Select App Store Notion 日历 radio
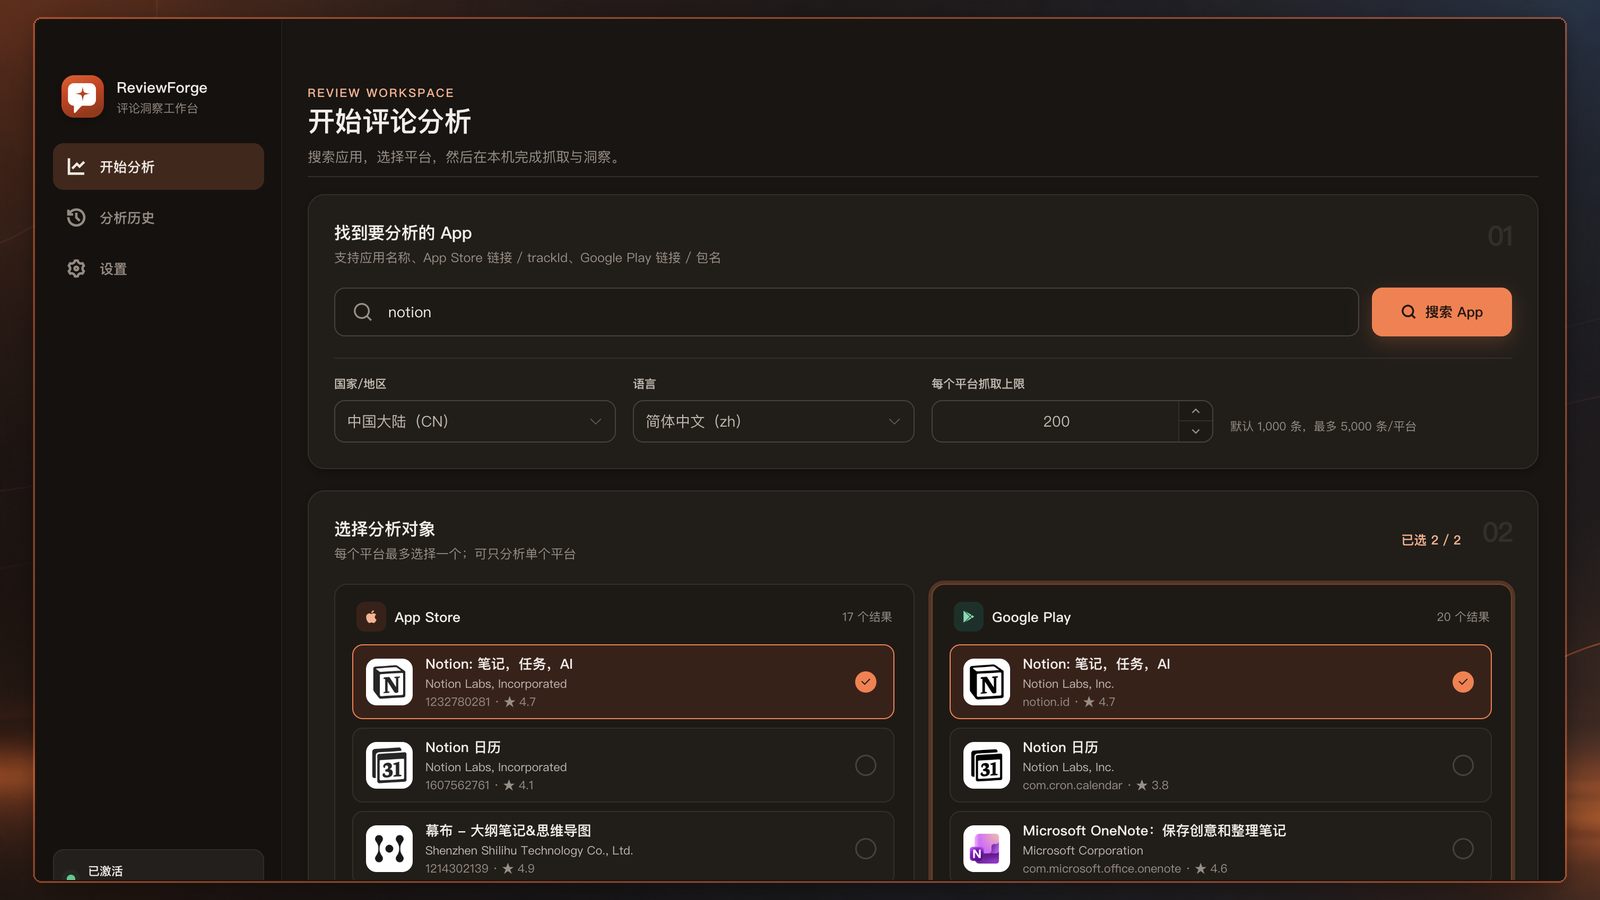1600x900 pixels. (x=866, y=765)
